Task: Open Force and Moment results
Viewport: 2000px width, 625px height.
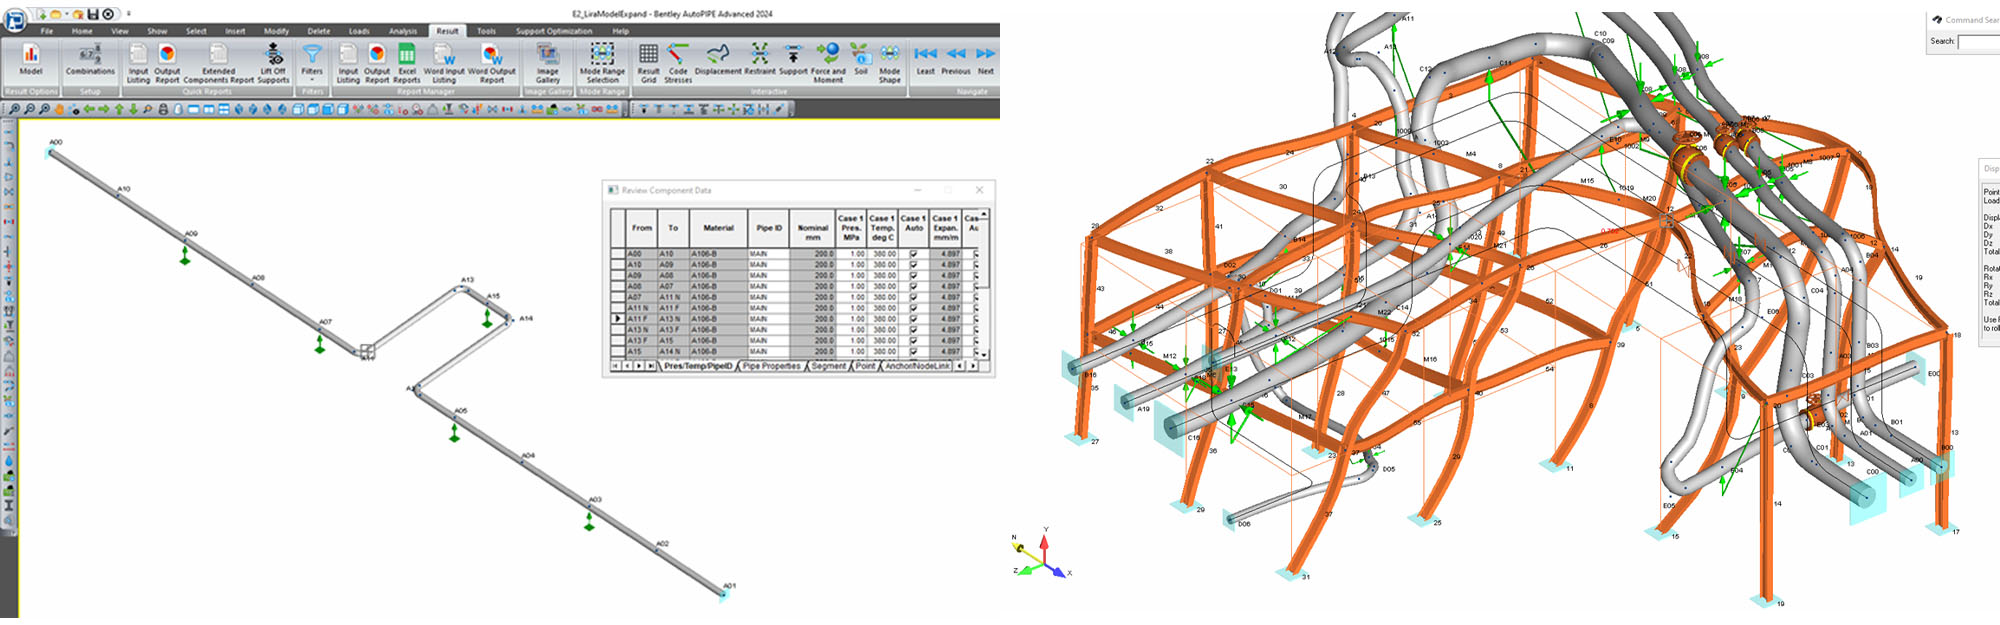Action: 828,58
